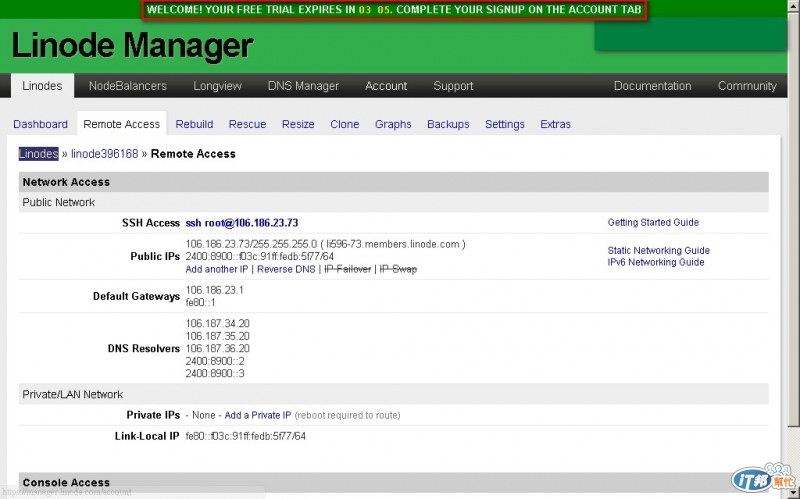Screen dimensions: 800x499
Task: Click Add another IP link
Action: (x=217, y=269)
